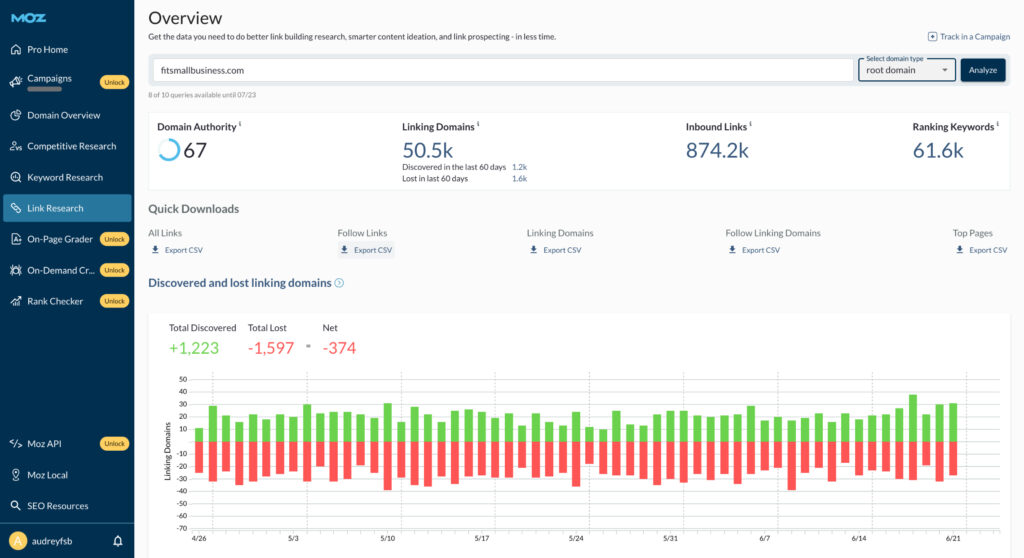Click the Competitive Research icon

pos(16,146)
